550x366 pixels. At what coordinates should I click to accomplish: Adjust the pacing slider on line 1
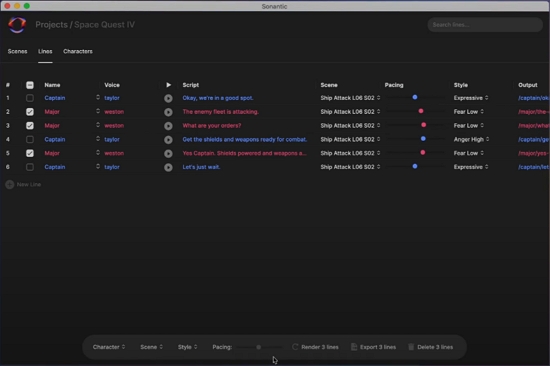coord(415,97)
